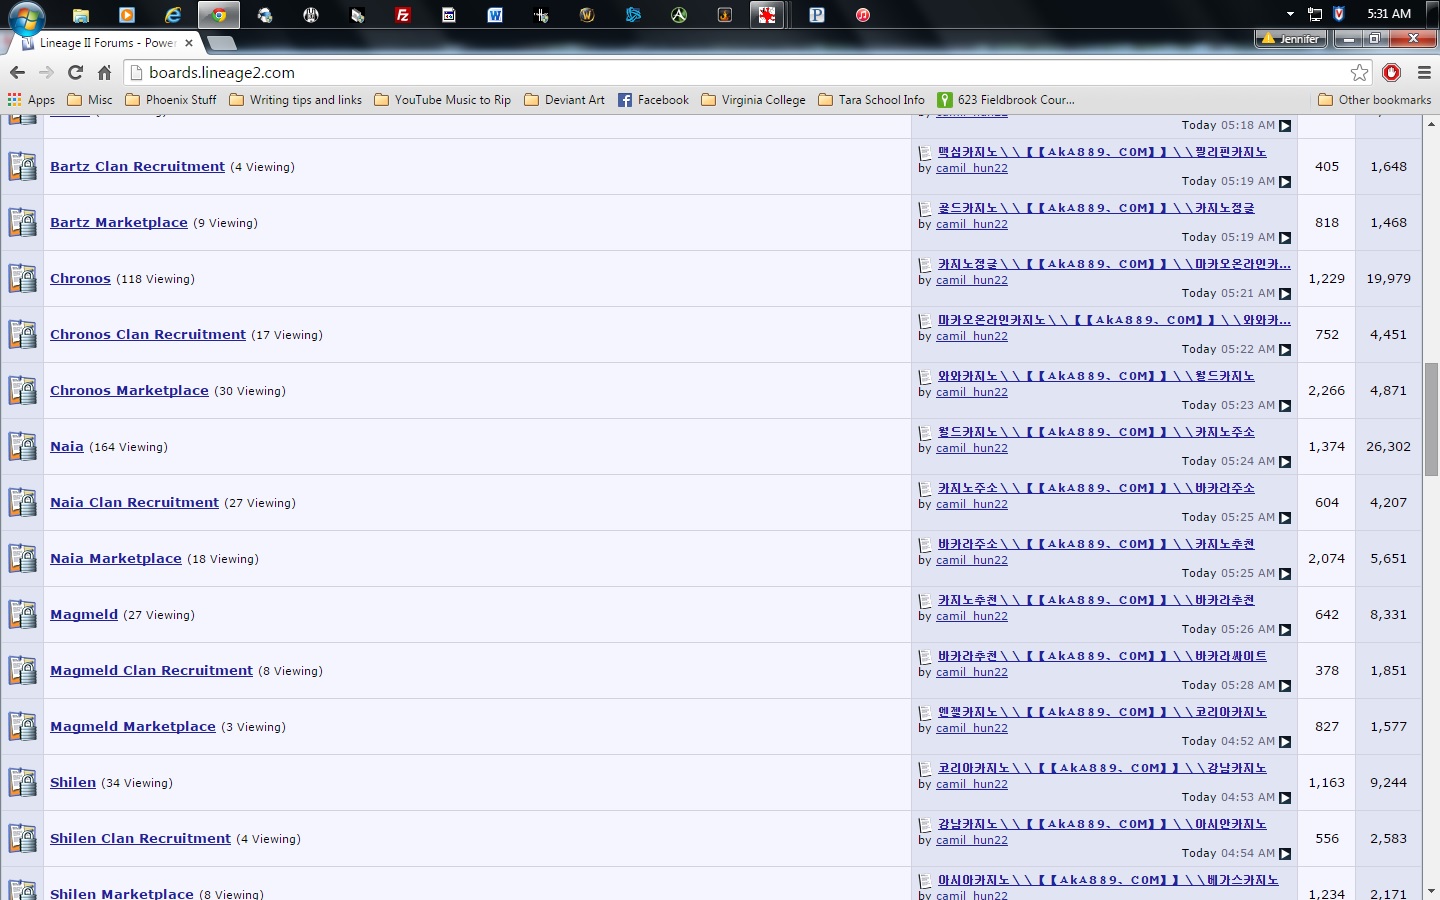
Task: Open the Deviant Art bookmarks folder
Action: tap(564, 100)
